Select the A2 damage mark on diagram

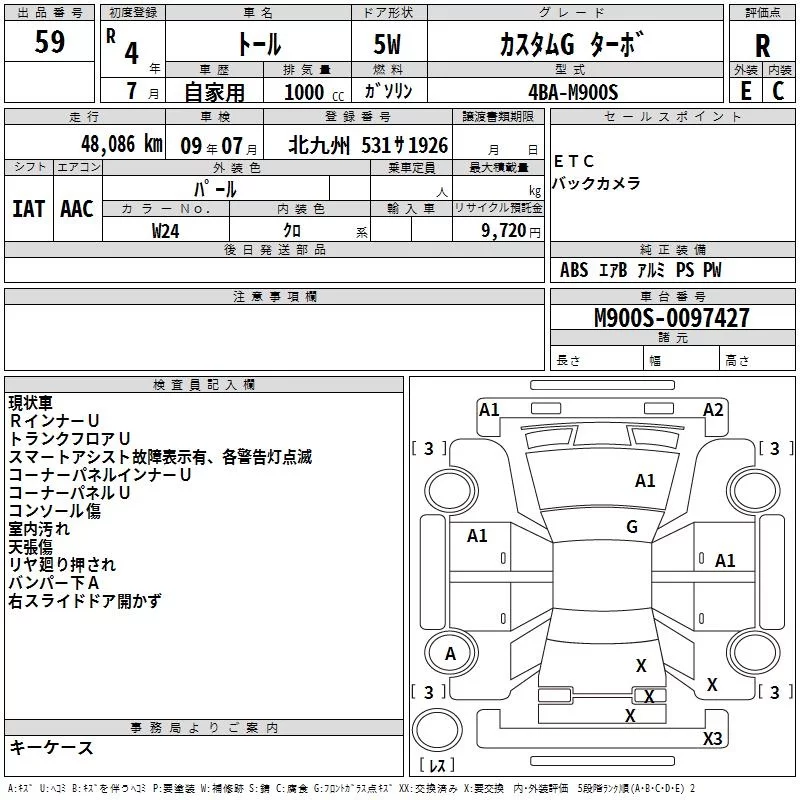713,409
